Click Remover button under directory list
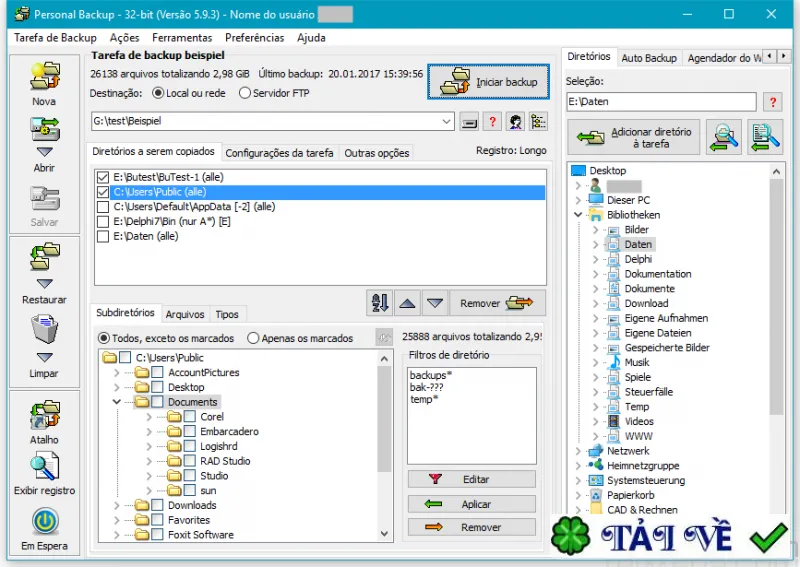The image size is (800, 567). [497, 303]
